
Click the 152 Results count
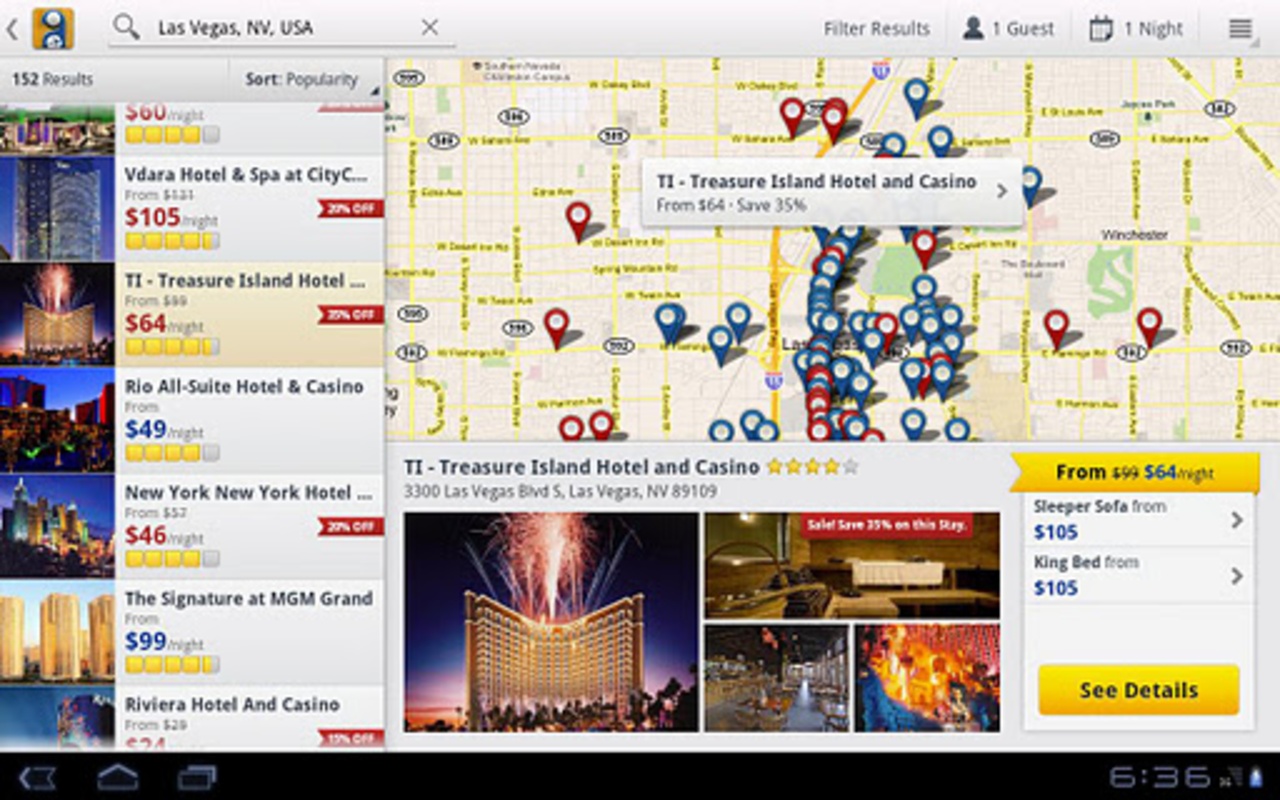(x=52, y=79)
